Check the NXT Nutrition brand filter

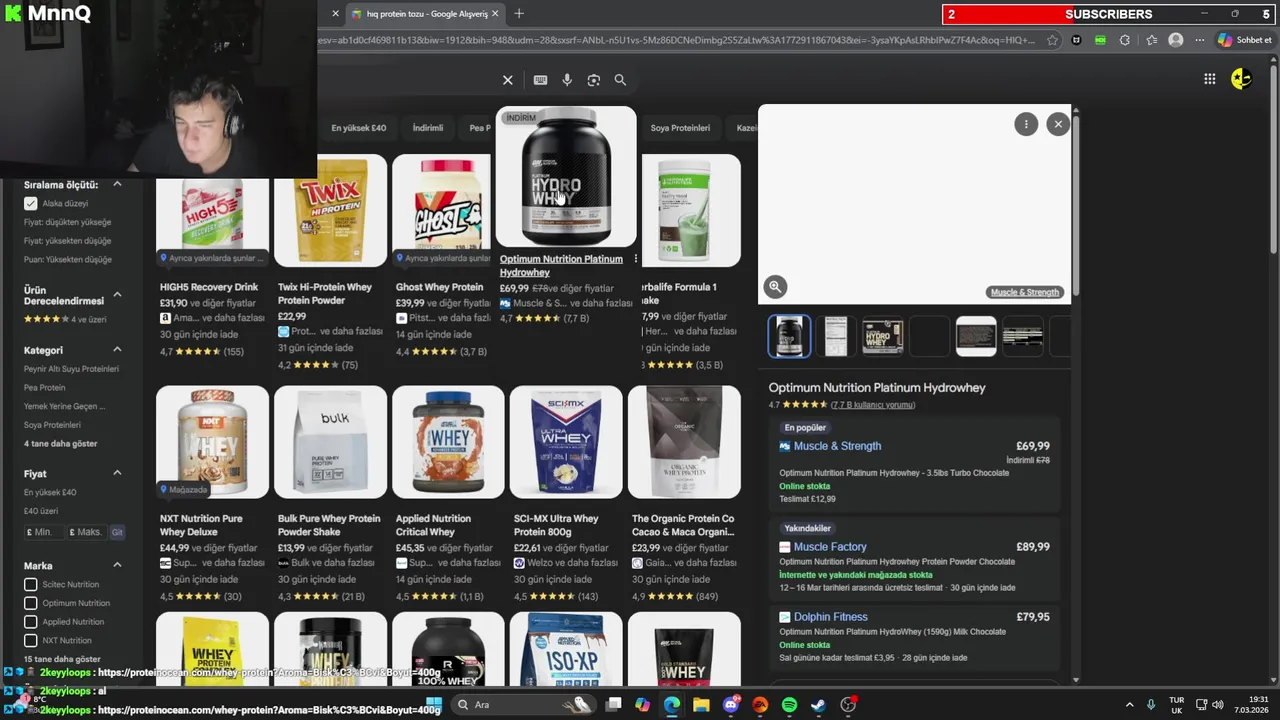click(x=31, y=640)
